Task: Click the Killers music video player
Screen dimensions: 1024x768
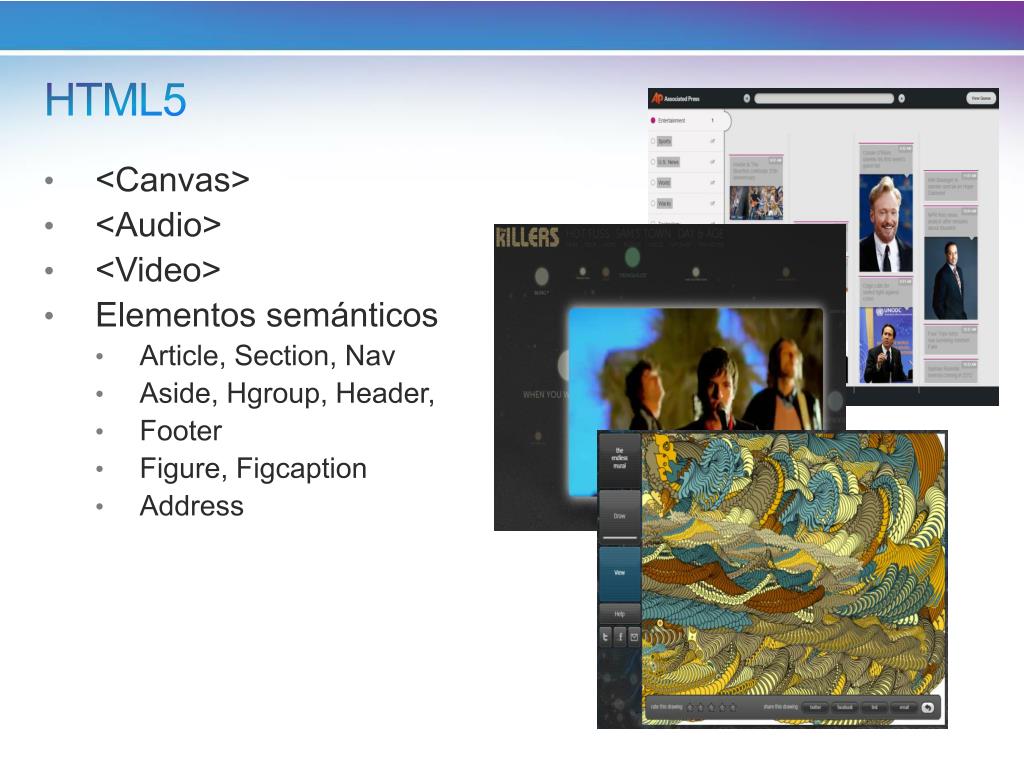Action: [x=695, y=369]
